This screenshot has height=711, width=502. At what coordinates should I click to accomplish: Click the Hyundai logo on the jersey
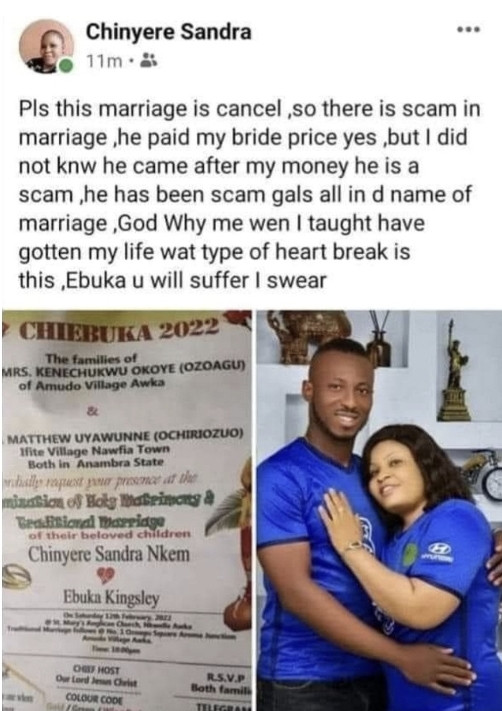point(439,549)
